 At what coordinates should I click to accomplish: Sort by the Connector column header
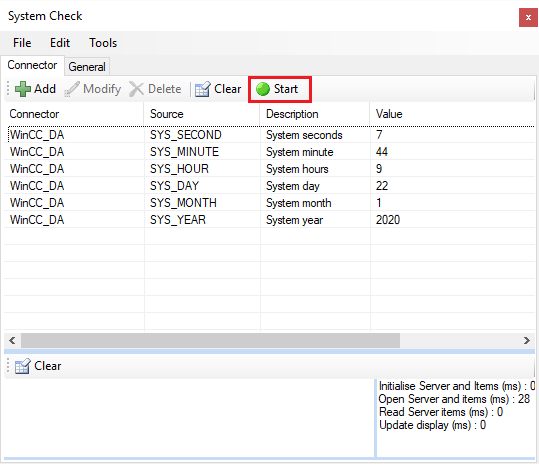tap(74, 114)
